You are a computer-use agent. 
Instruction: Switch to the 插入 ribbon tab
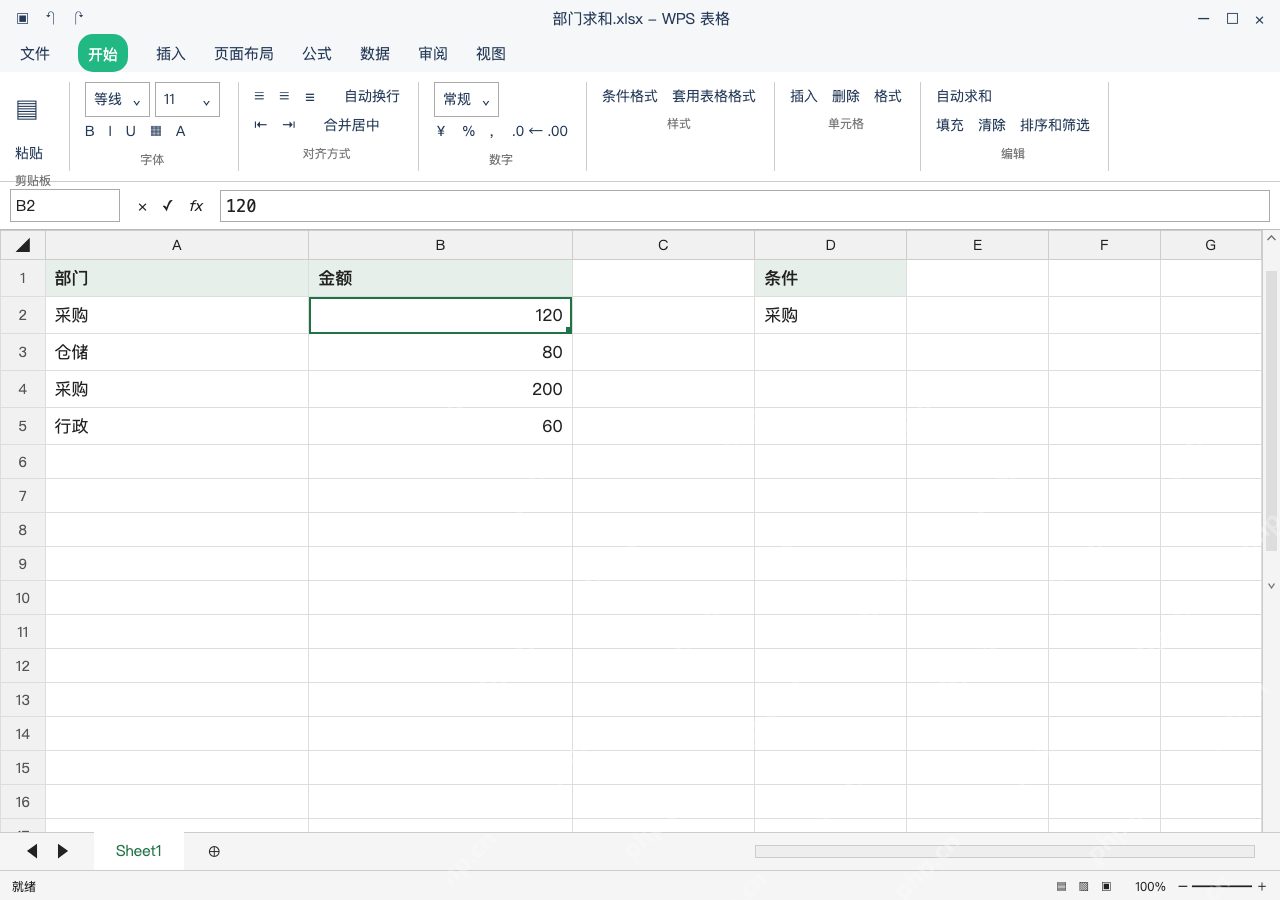pyautogui.click(x=171, y=54)
